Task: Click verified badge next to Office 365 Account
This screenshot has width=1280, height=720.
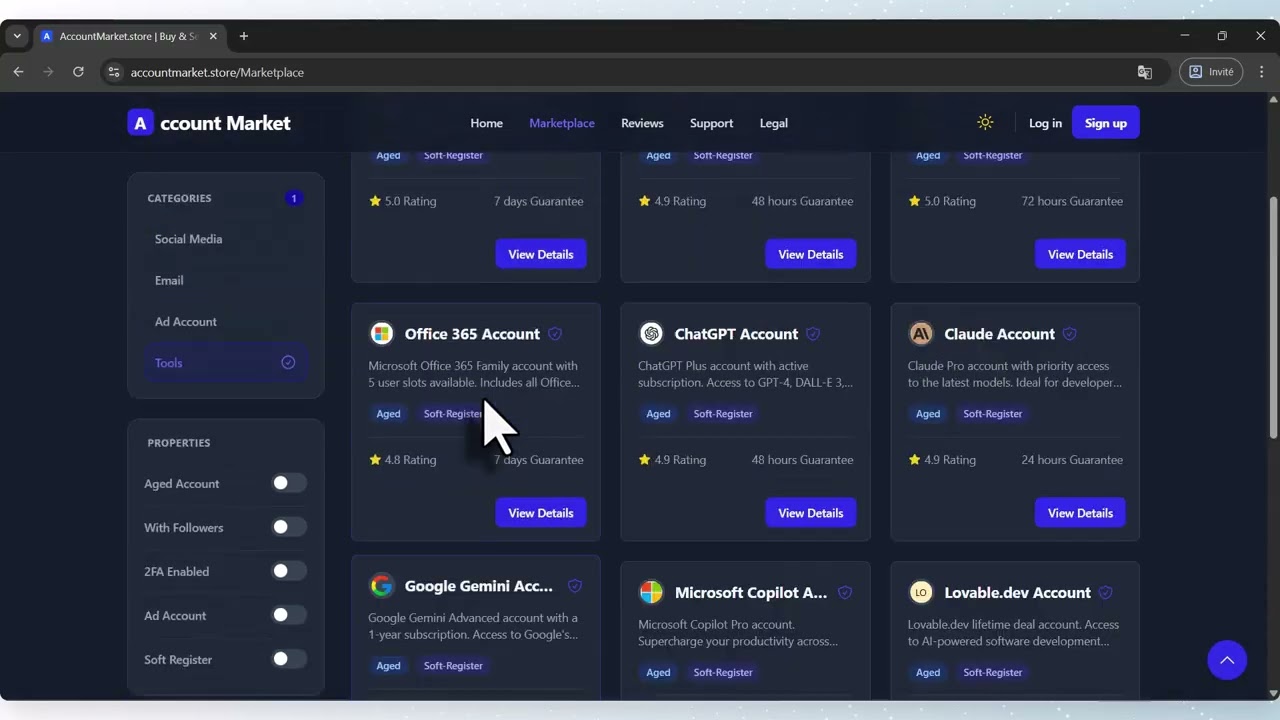Action: (x=555, y=334)
